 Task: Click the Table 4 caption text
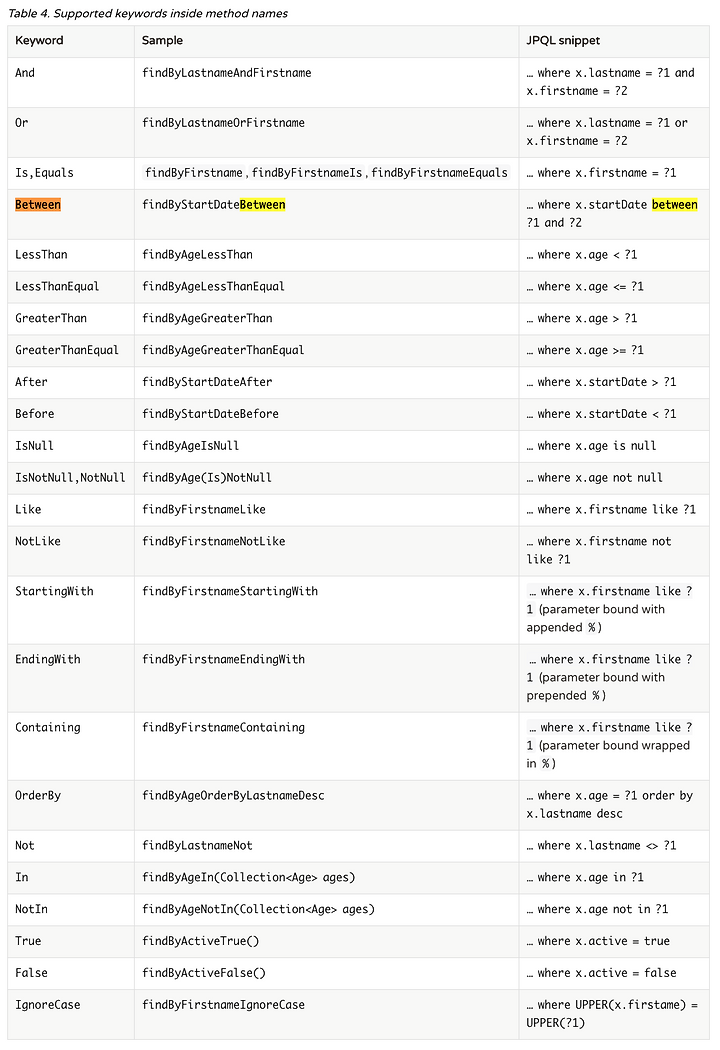click(x=148, y=13)
